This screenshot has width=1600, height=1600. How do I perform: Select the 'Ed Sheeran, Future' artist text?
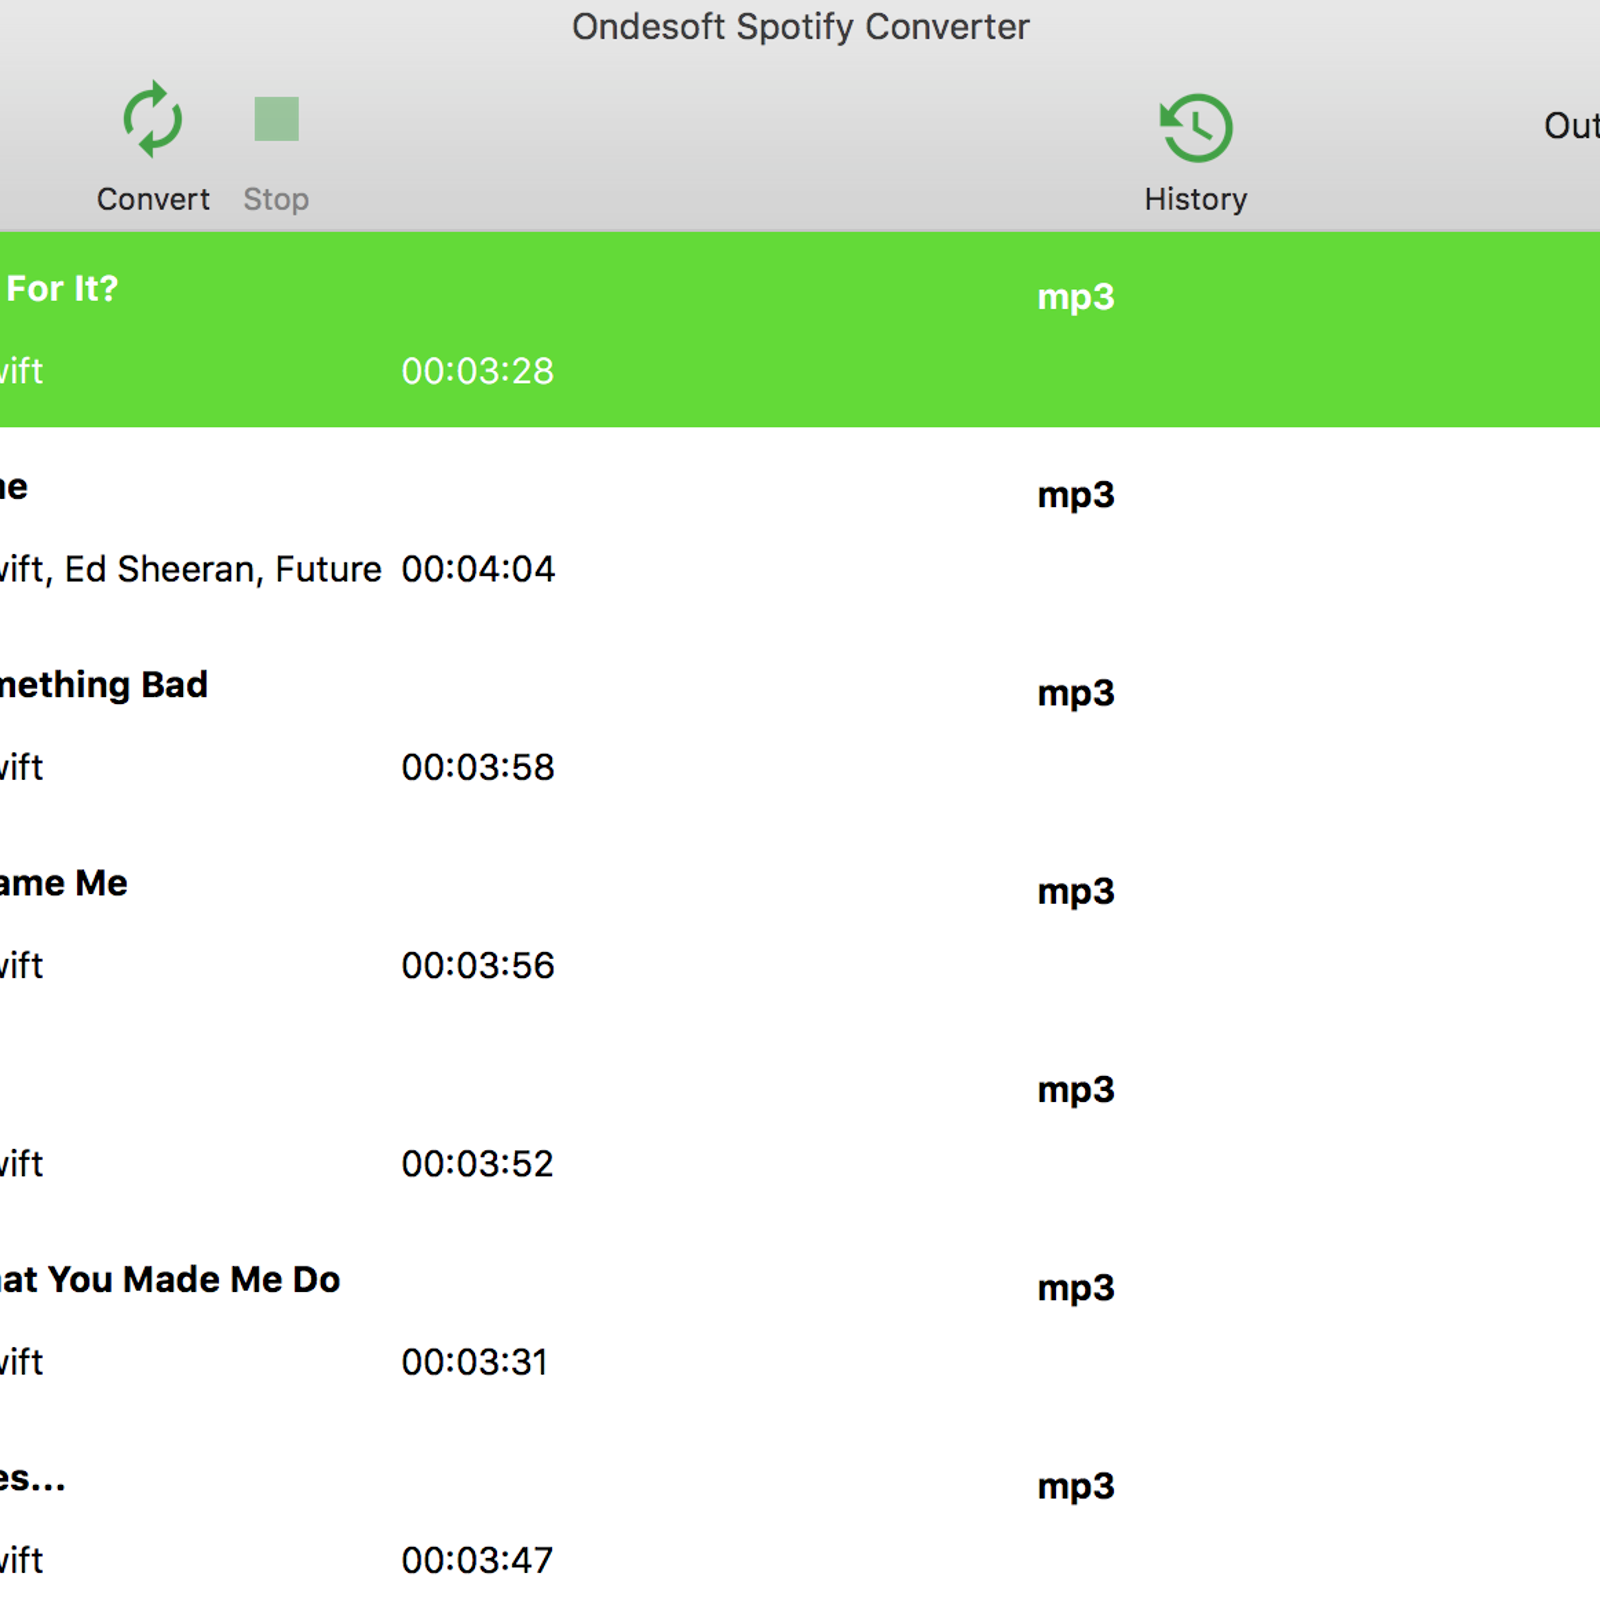pos(223,569)
